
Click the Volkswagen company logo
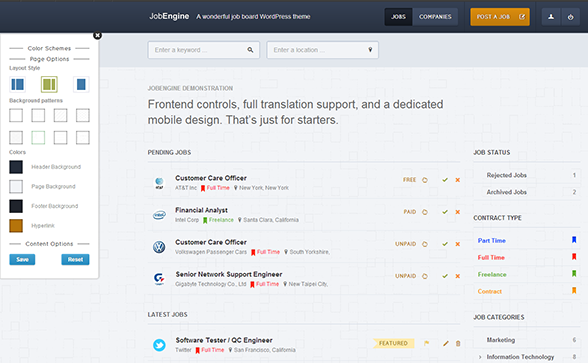pyautogui.click(x=159, y=247)
